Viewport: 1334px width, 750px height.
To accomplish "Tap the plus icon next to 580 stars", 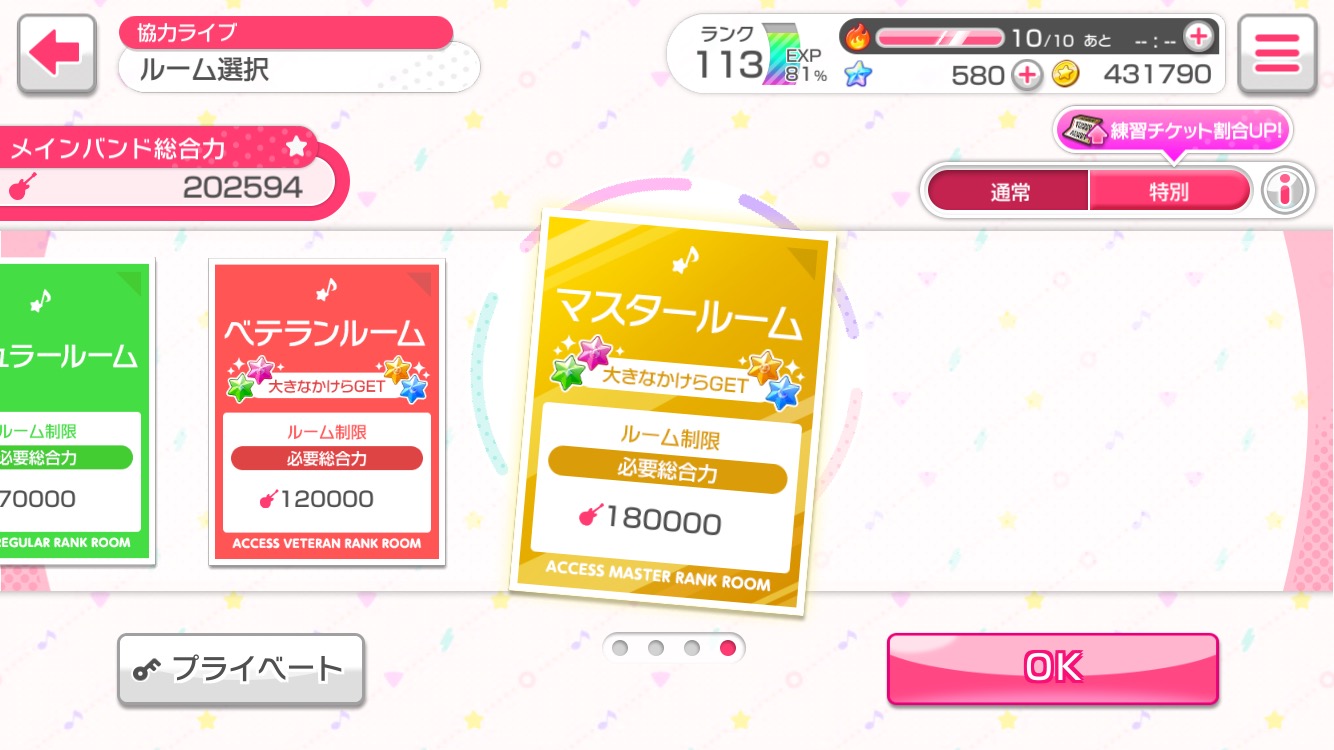I will 1027,75.
